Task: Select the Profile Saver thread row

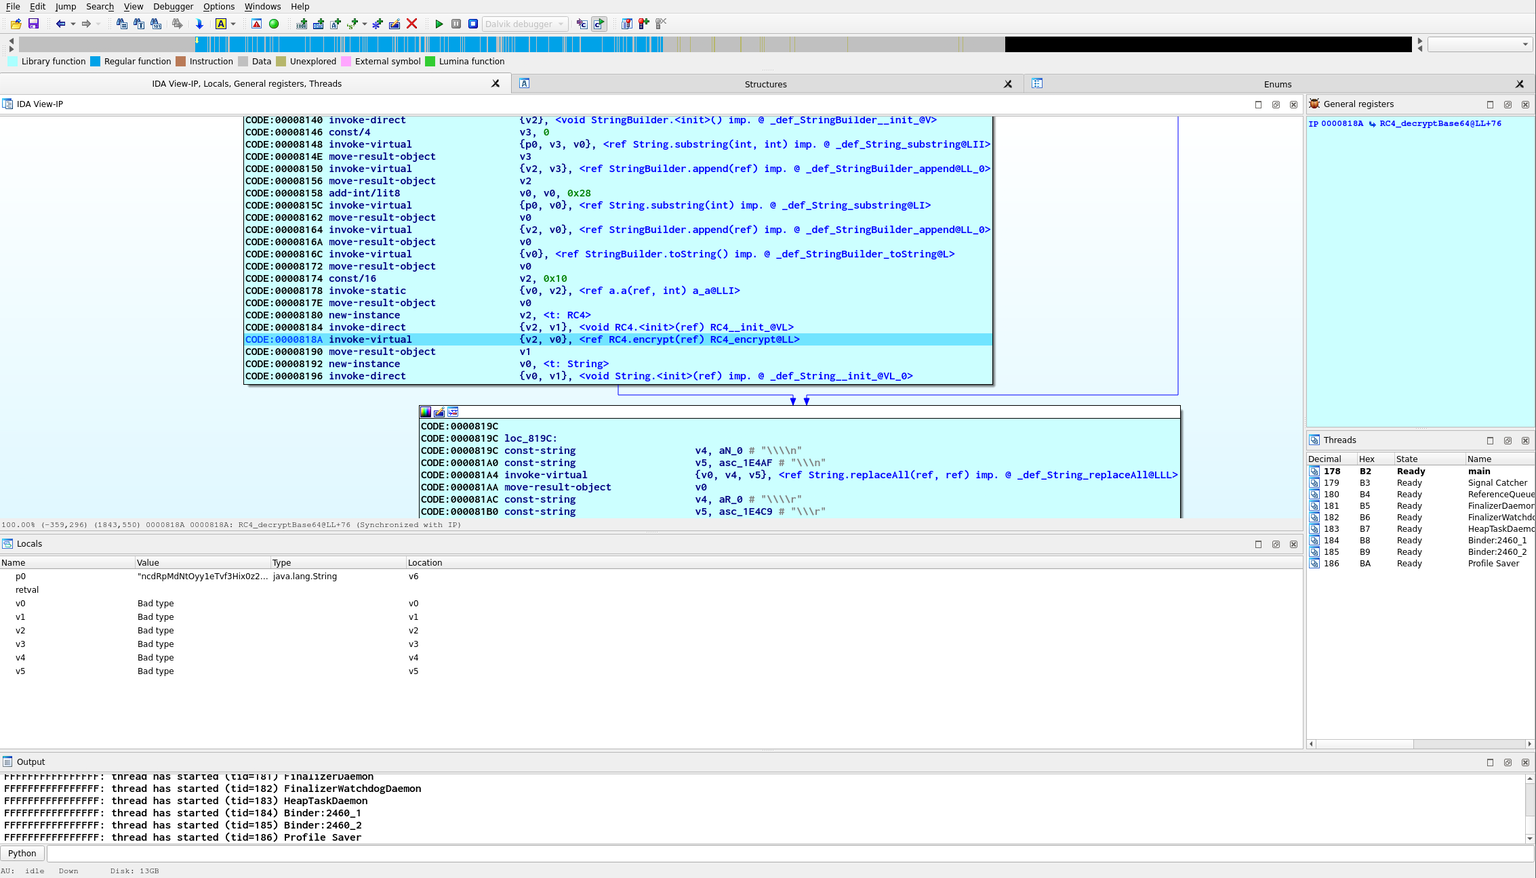Action: tap(1420, 564)
